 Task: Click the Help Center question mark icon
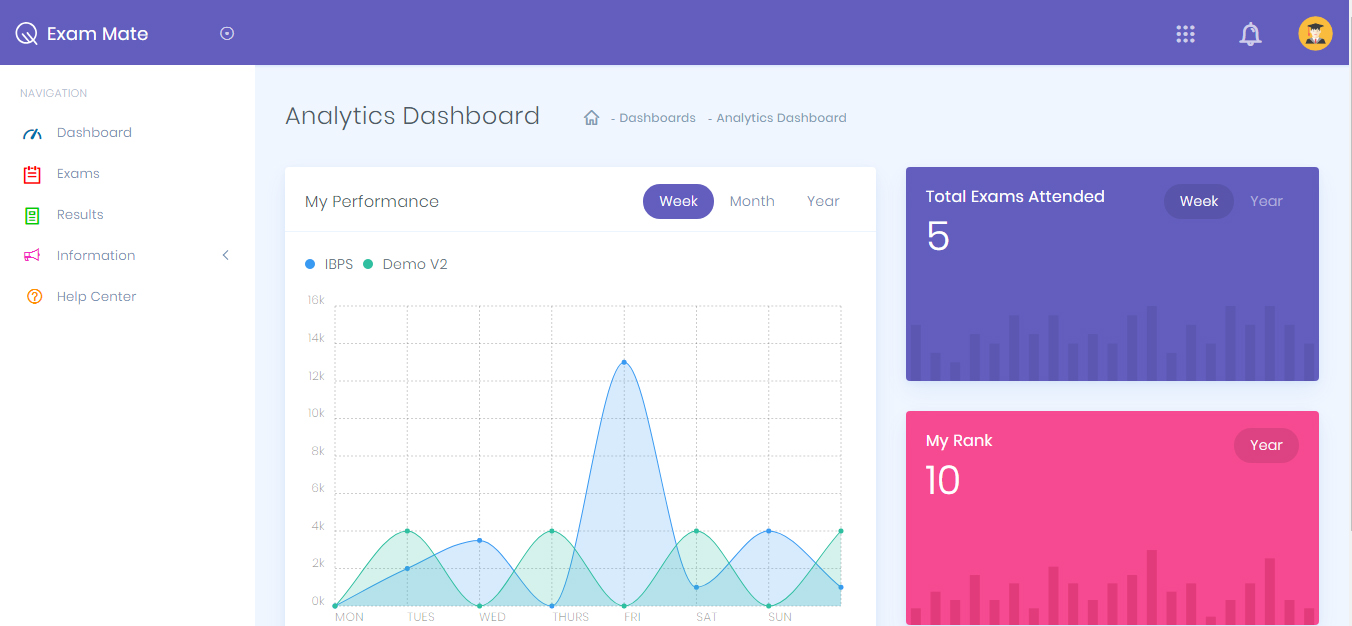(x=34, y=297)
